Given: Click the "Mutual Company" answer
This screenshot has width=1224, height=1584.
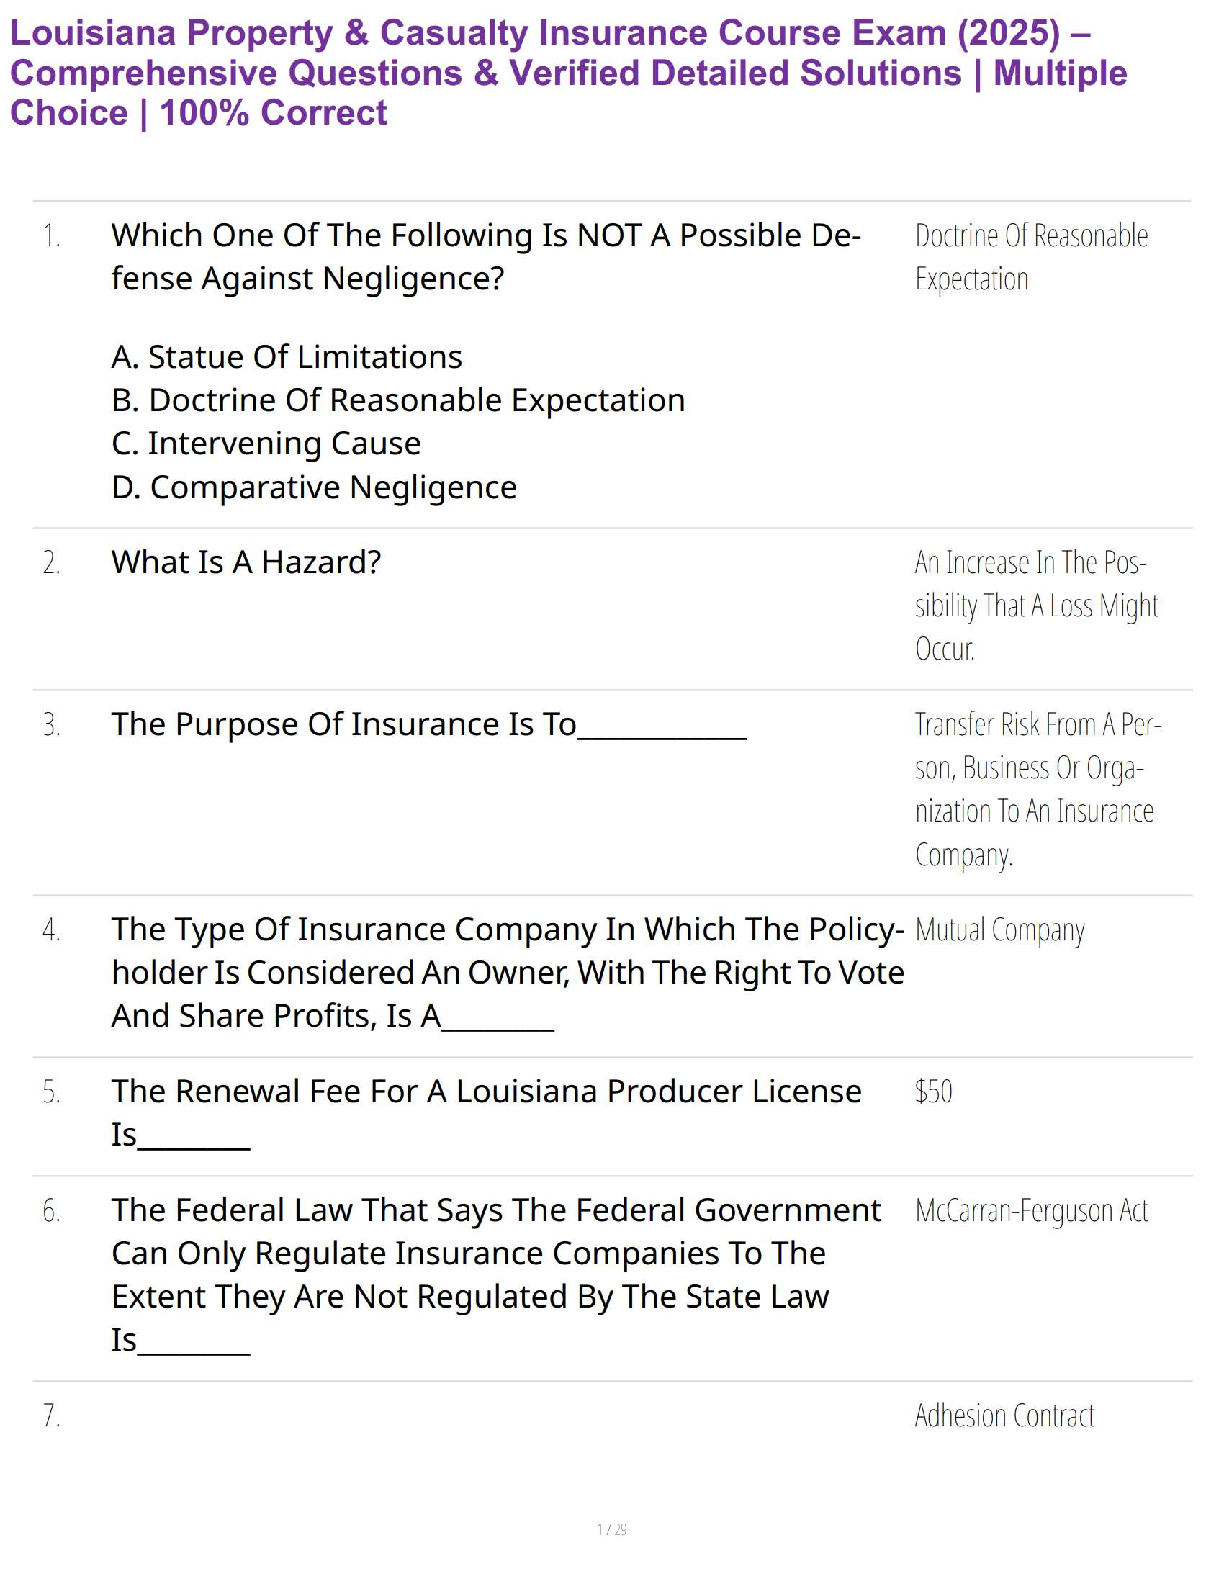Looking at the screenshot, I should 999,930.
